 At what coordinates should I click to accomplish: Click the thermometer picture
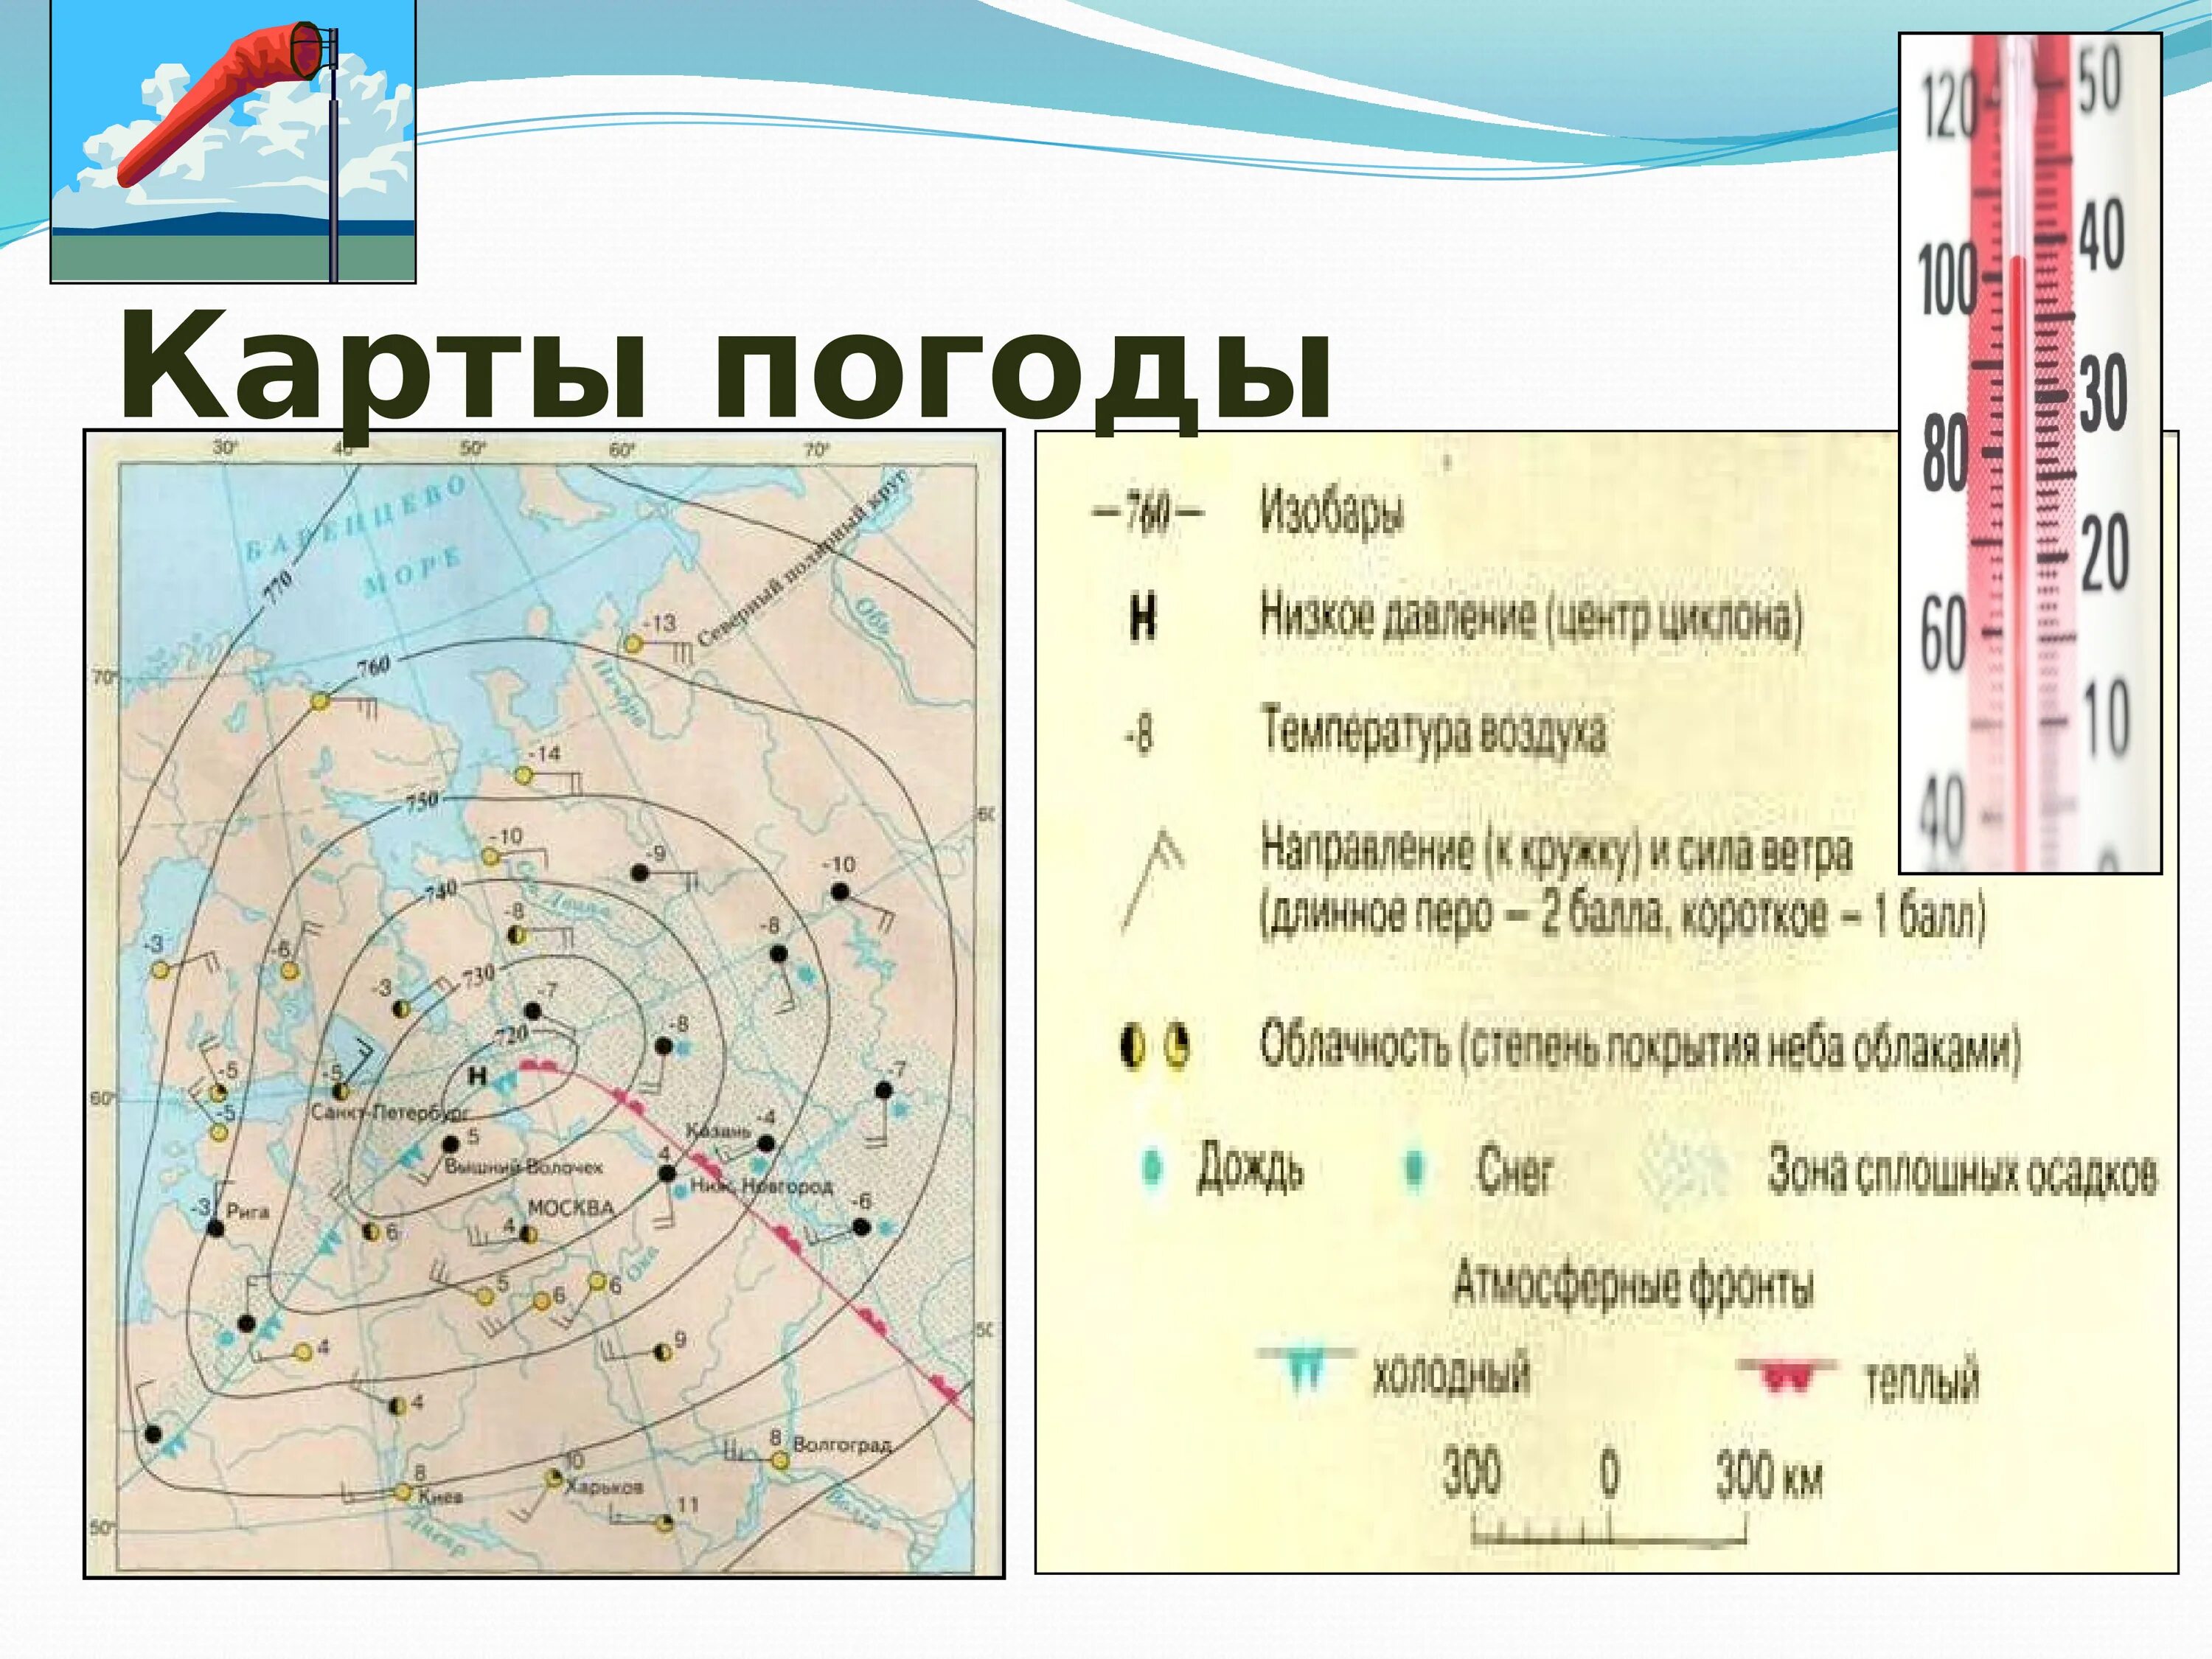2030,453
